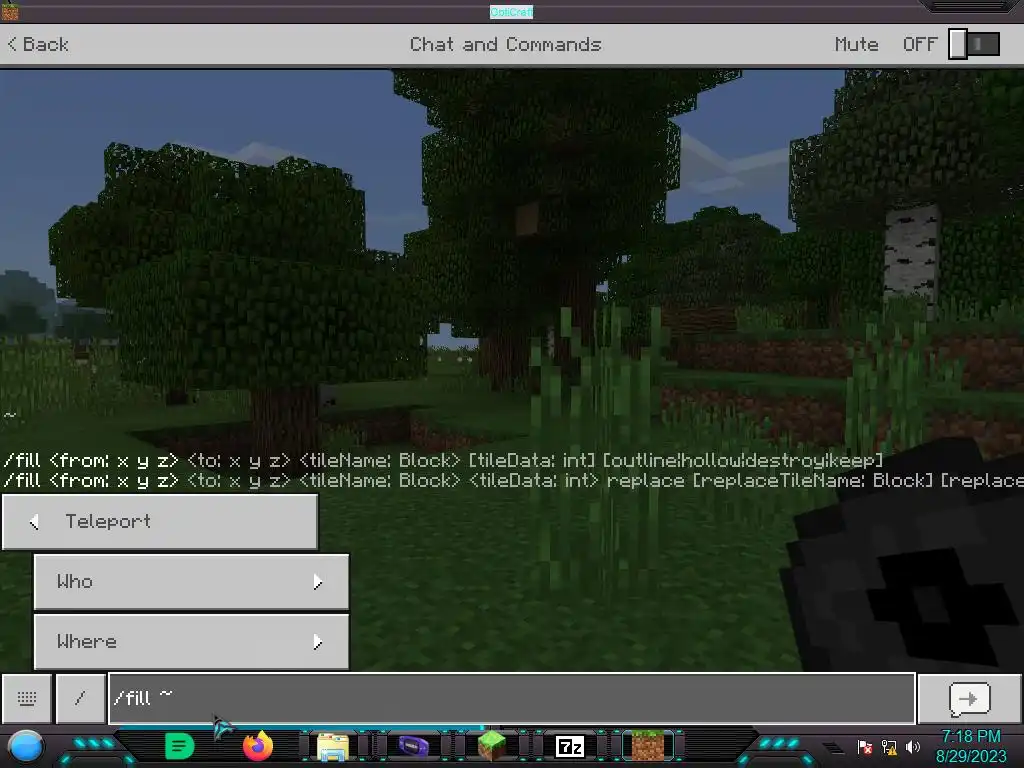Open the network status tray icon
This screenshot has height=768, width=1024.
(x=889, y=747)
